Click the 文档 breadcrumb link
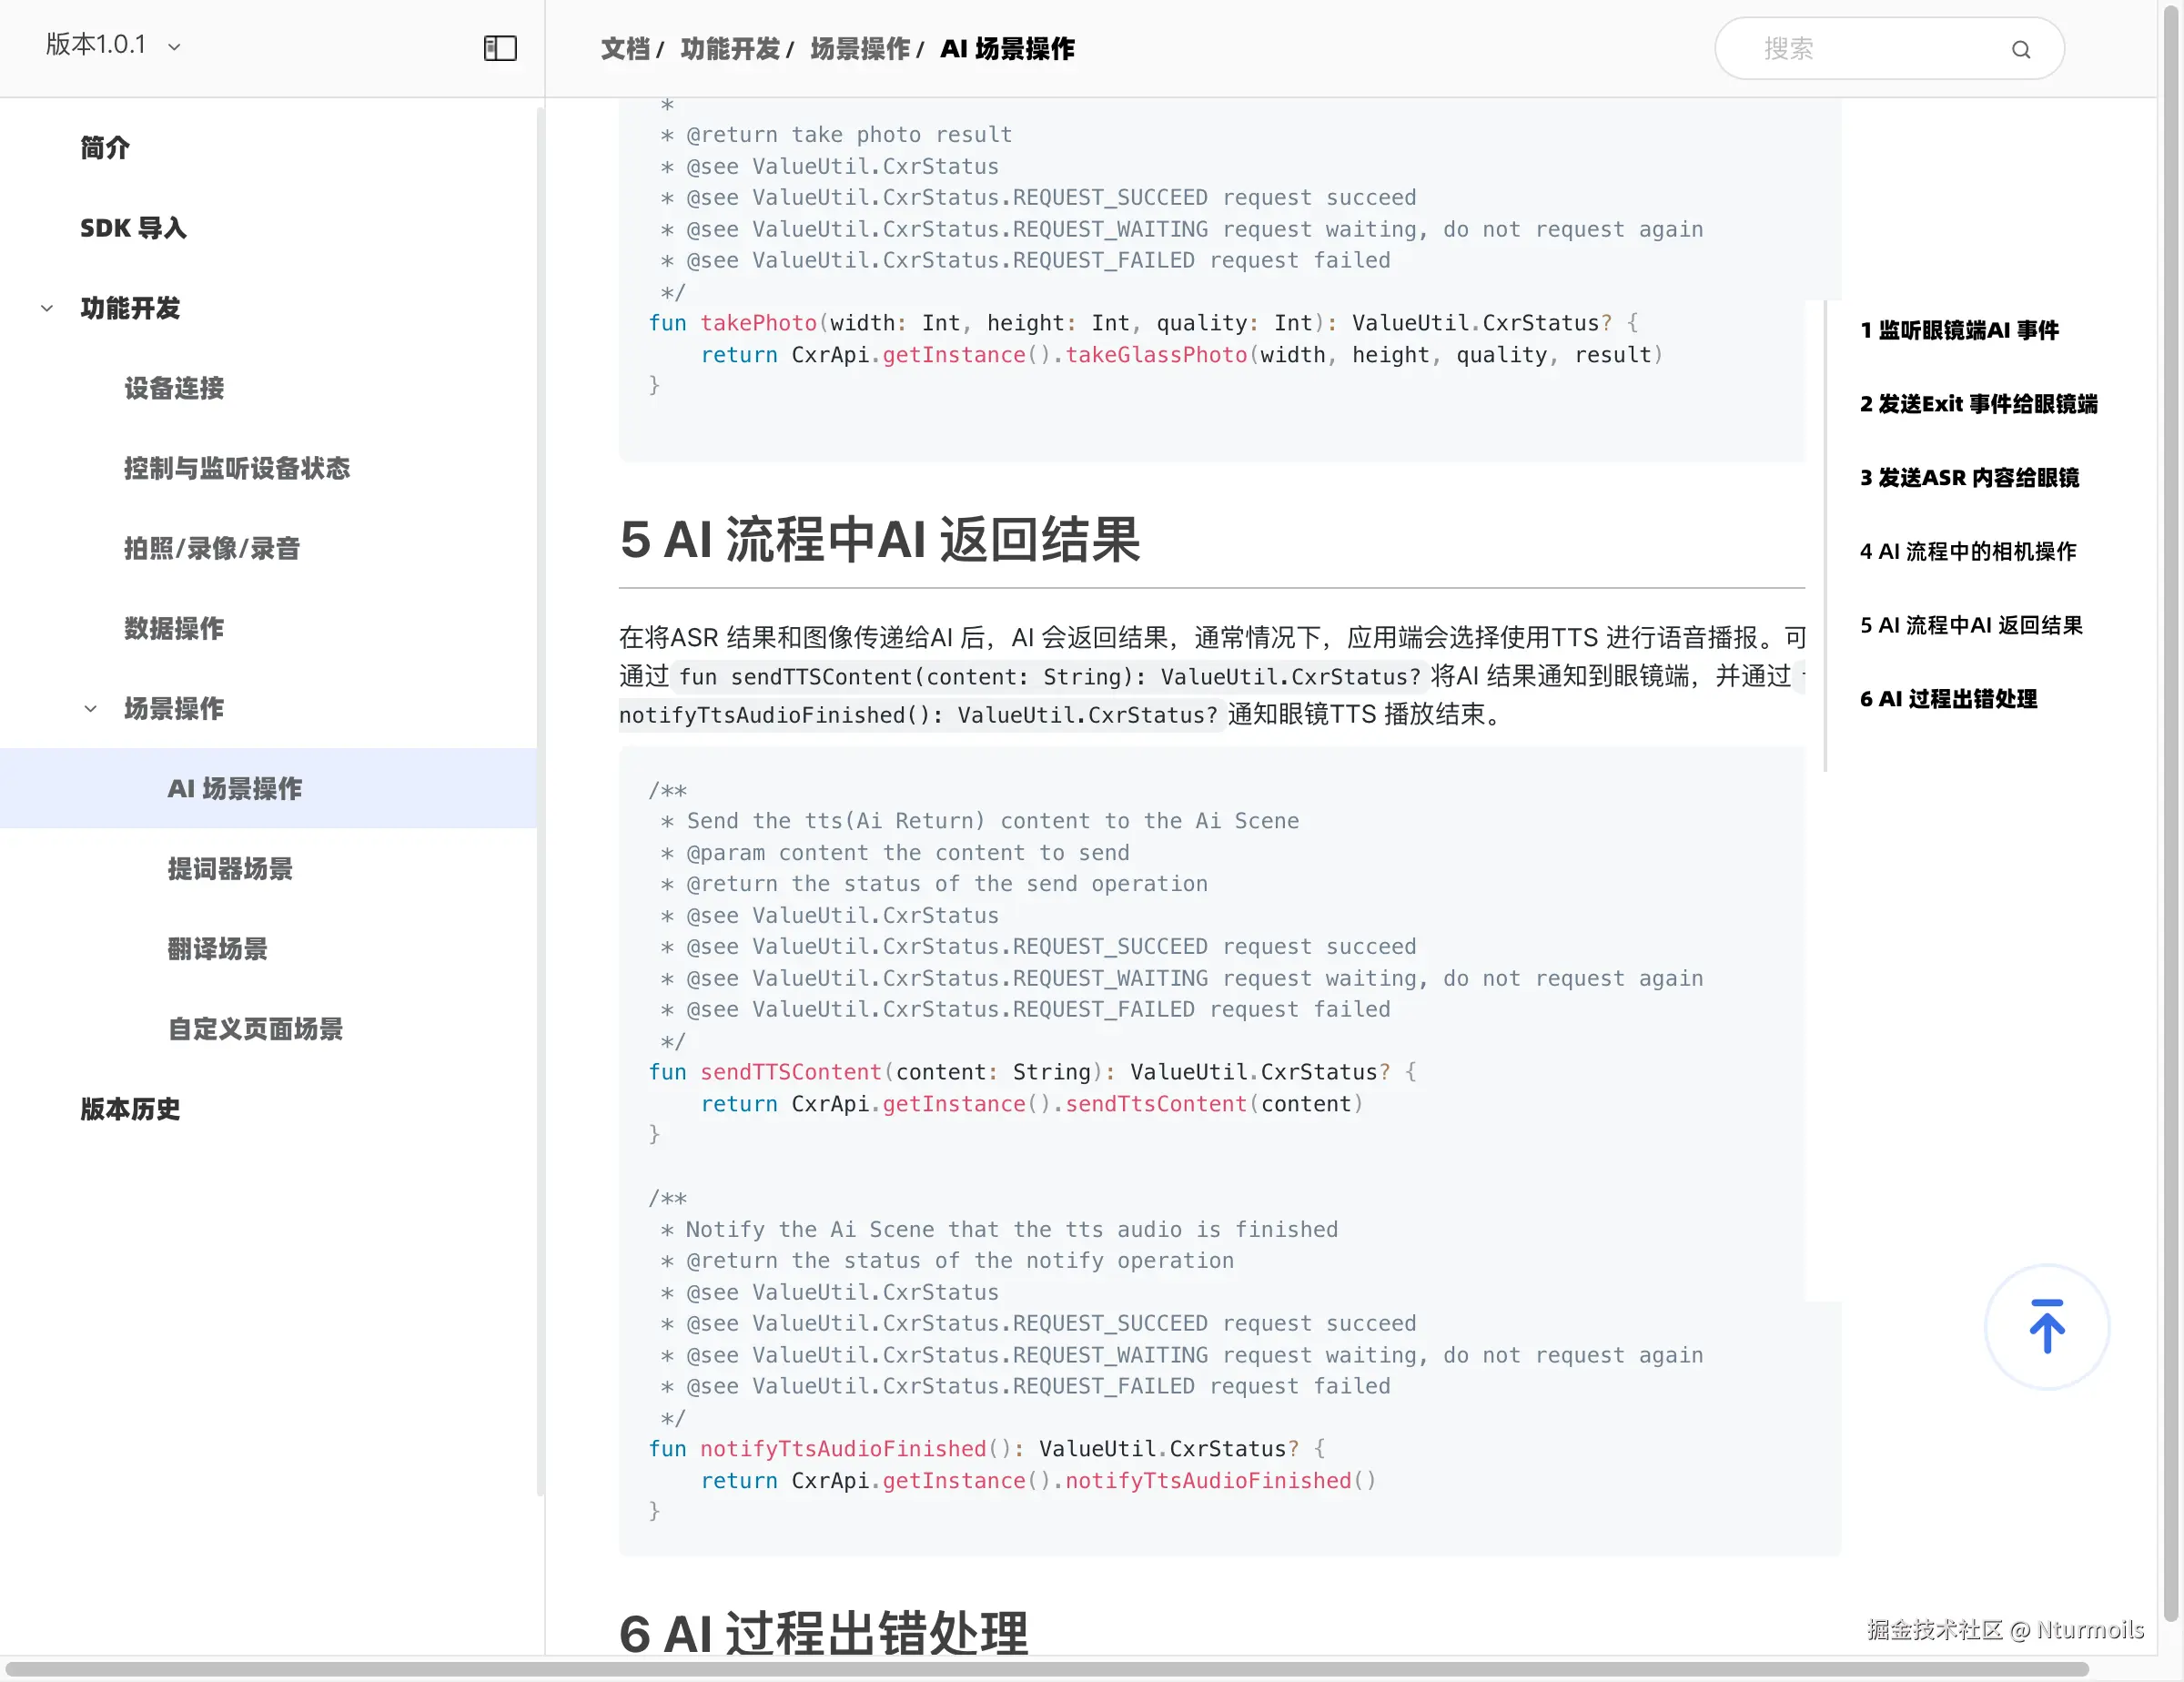 [625, 49]
